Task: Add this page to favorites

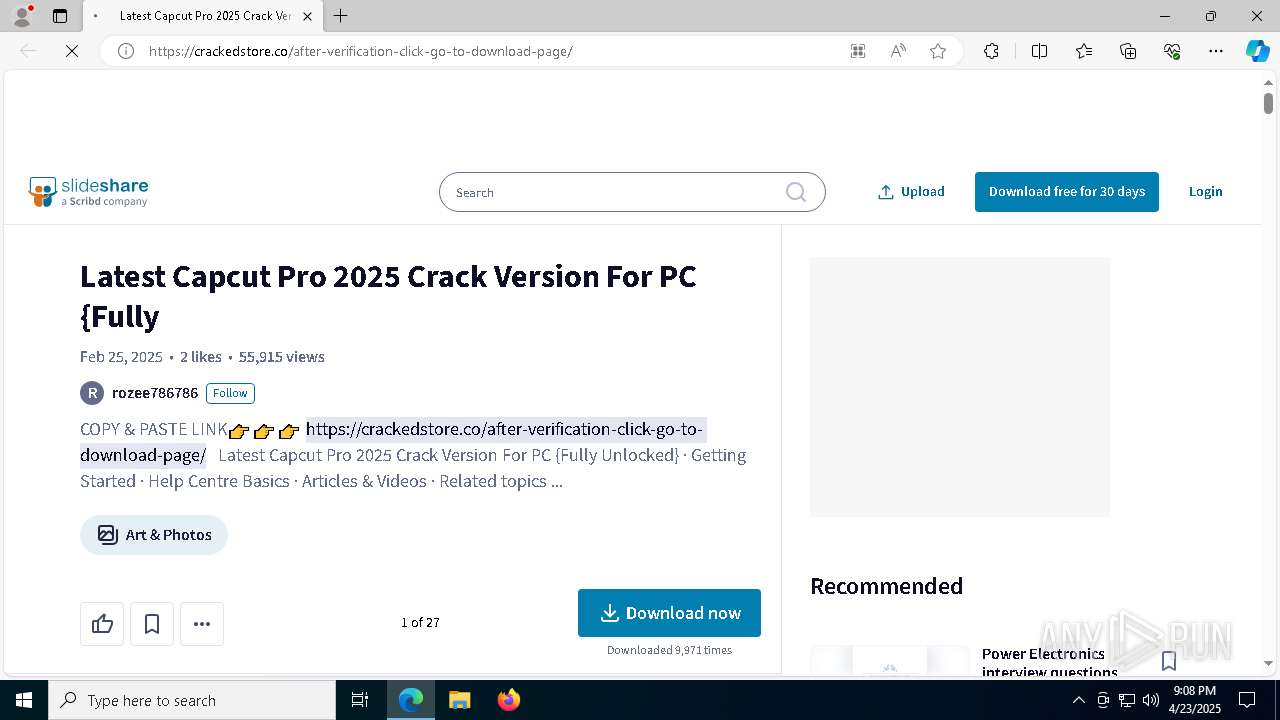Action: point(938,51)
